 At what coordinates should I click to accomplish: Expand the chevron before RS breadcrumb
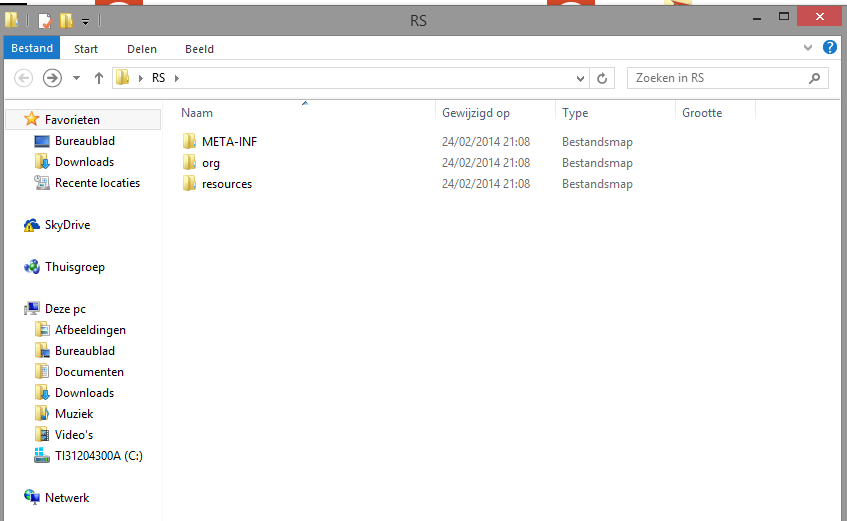(x=140, y=78)
